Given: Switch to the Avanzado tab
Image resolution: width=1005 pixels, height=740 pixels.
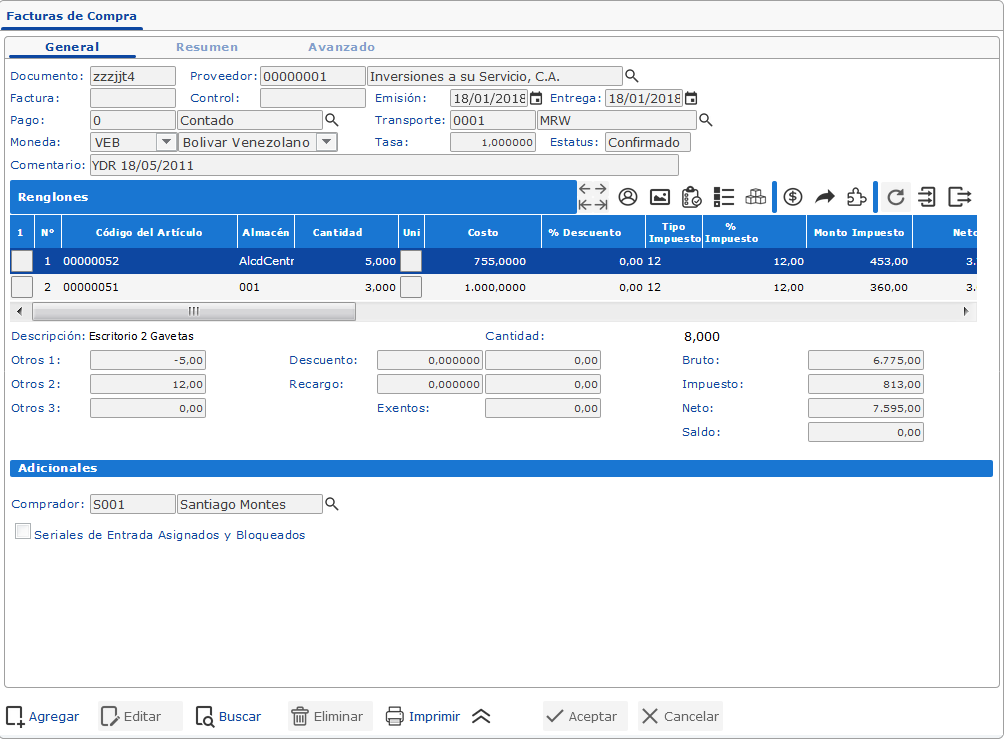Looking at the screenshot, I should click(341, 47).
